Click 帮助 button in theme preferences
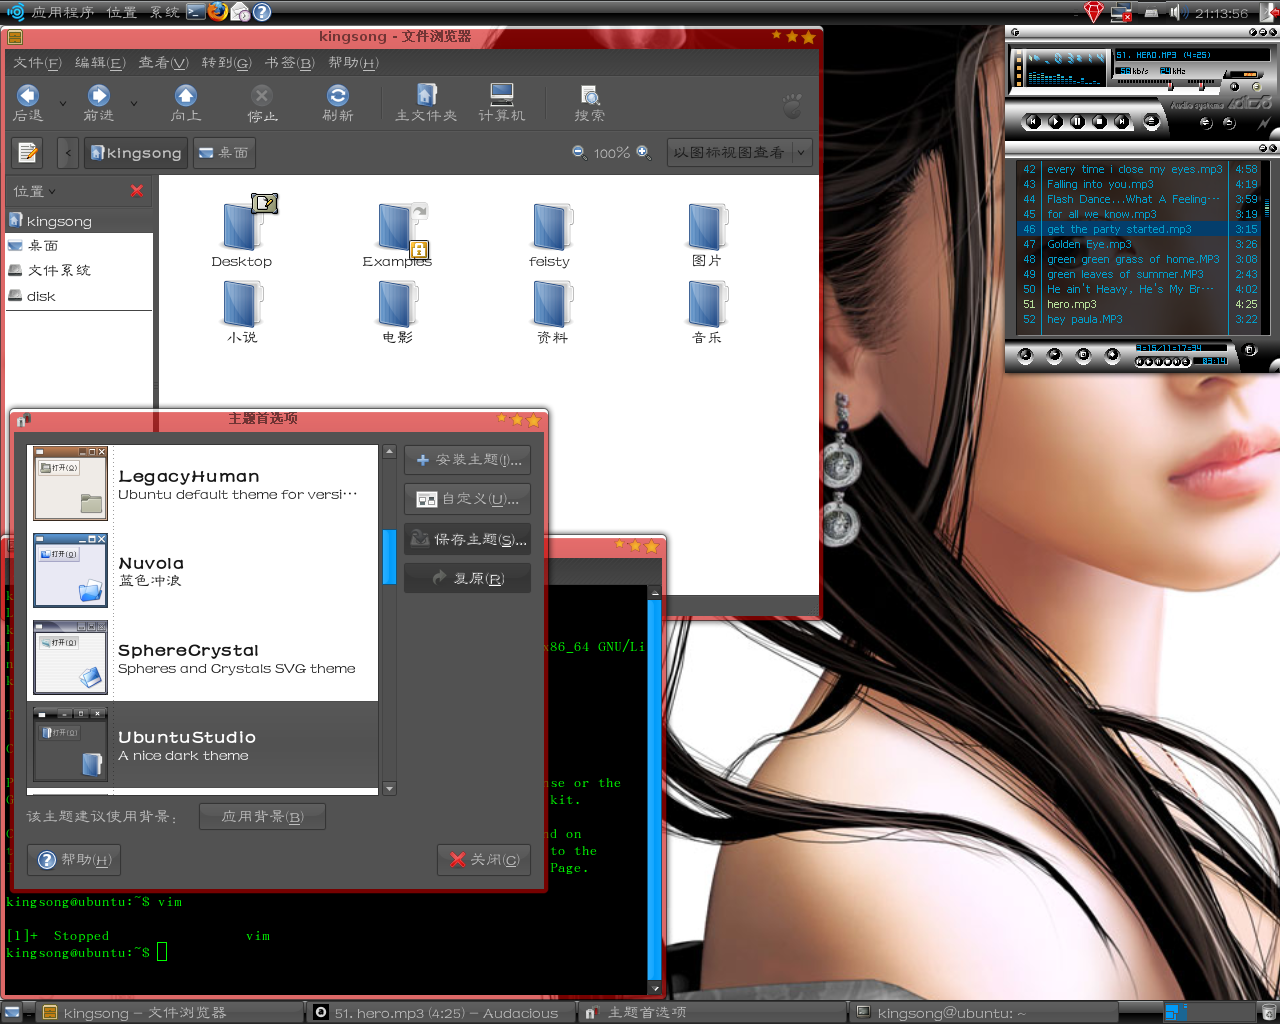The width and height of the screenshot is (1280, 1024). (x=74, y=860)
